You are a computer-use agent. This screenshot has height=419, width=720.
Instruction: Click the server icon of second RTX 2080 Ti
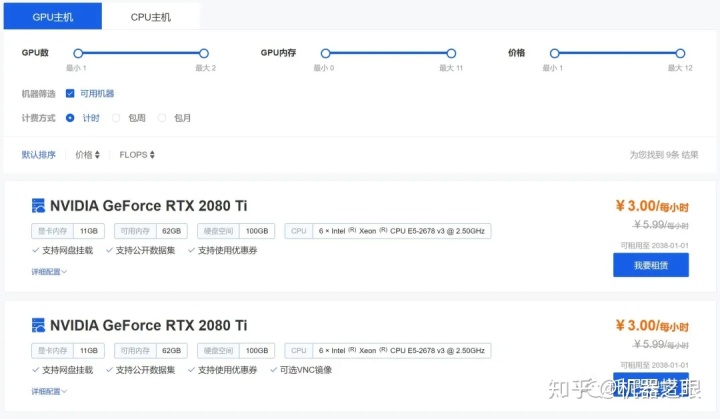click(x=38, y=325)
